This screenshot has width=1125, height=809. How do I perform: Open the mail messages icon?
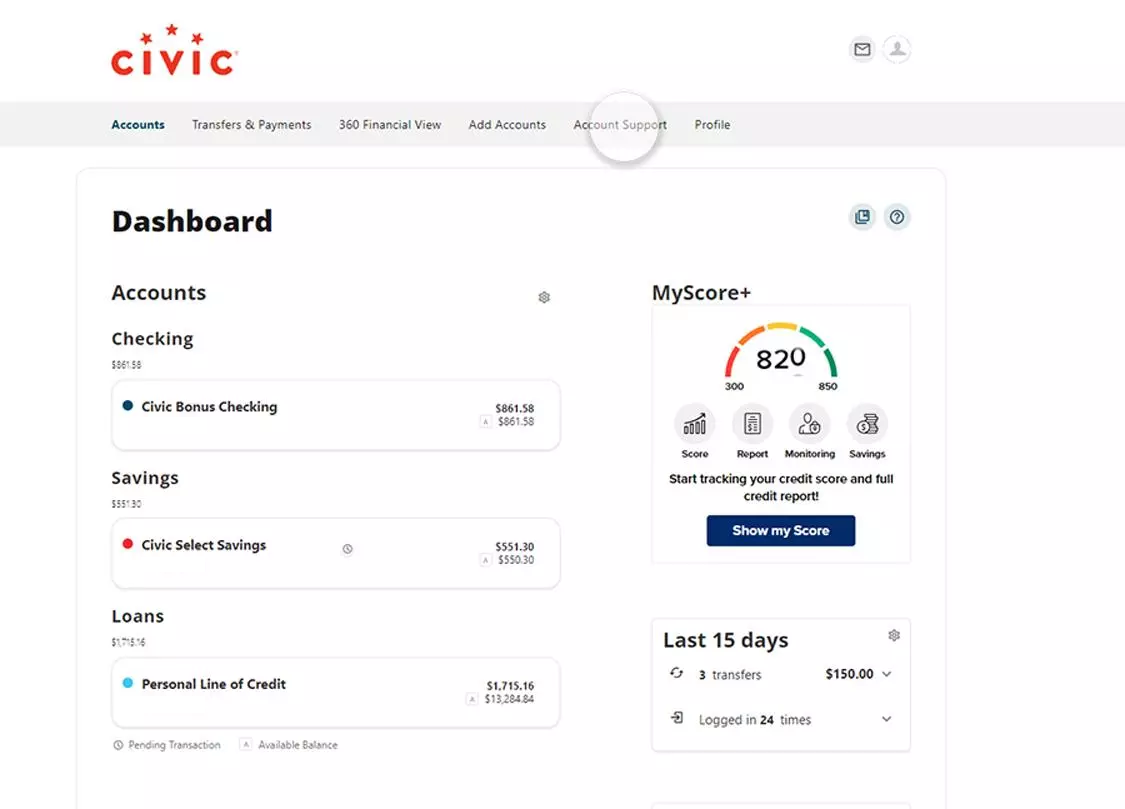tap(862, 49)
